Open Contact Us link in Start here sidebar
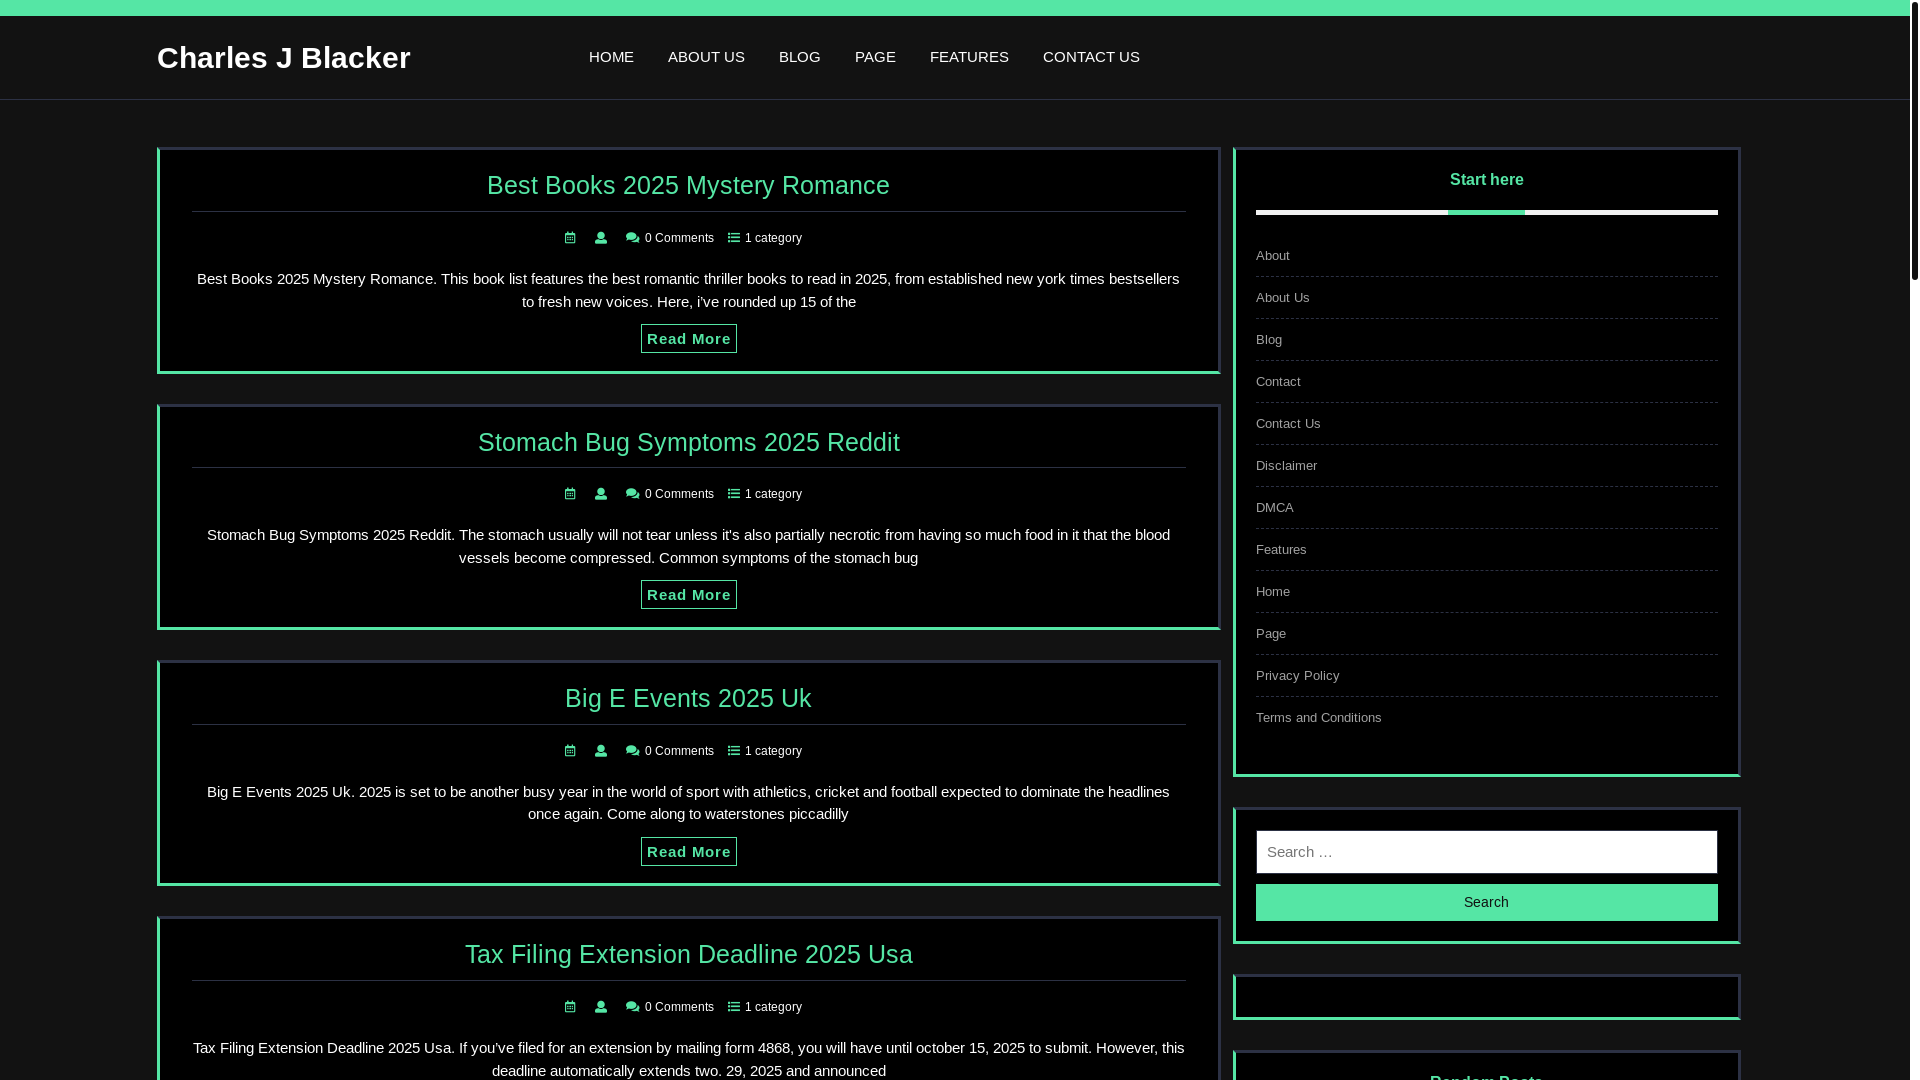This screenshot has width=1920, height=1080. (x=1288, y=424)
